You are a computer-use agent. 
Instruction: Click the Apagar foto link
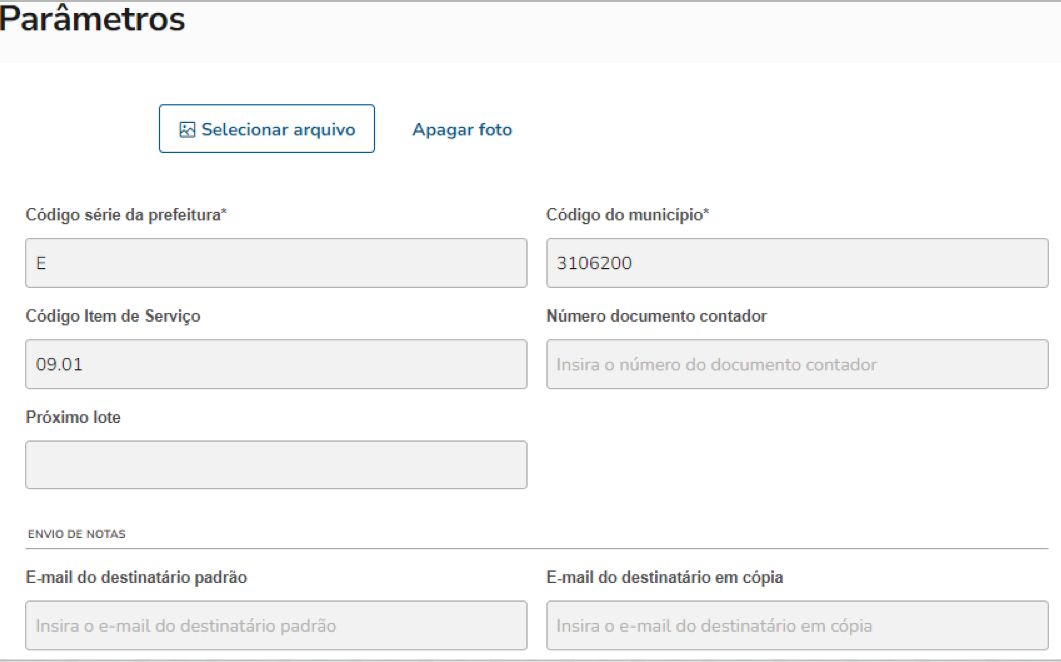[x=462, y=130]
